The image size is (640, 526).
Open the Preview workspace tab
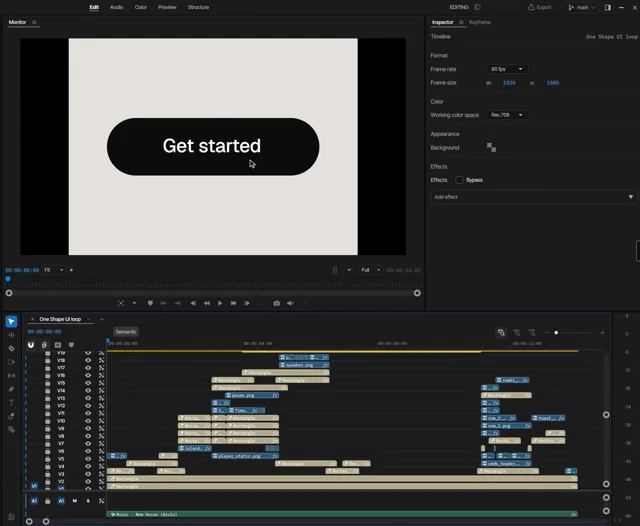167,7
